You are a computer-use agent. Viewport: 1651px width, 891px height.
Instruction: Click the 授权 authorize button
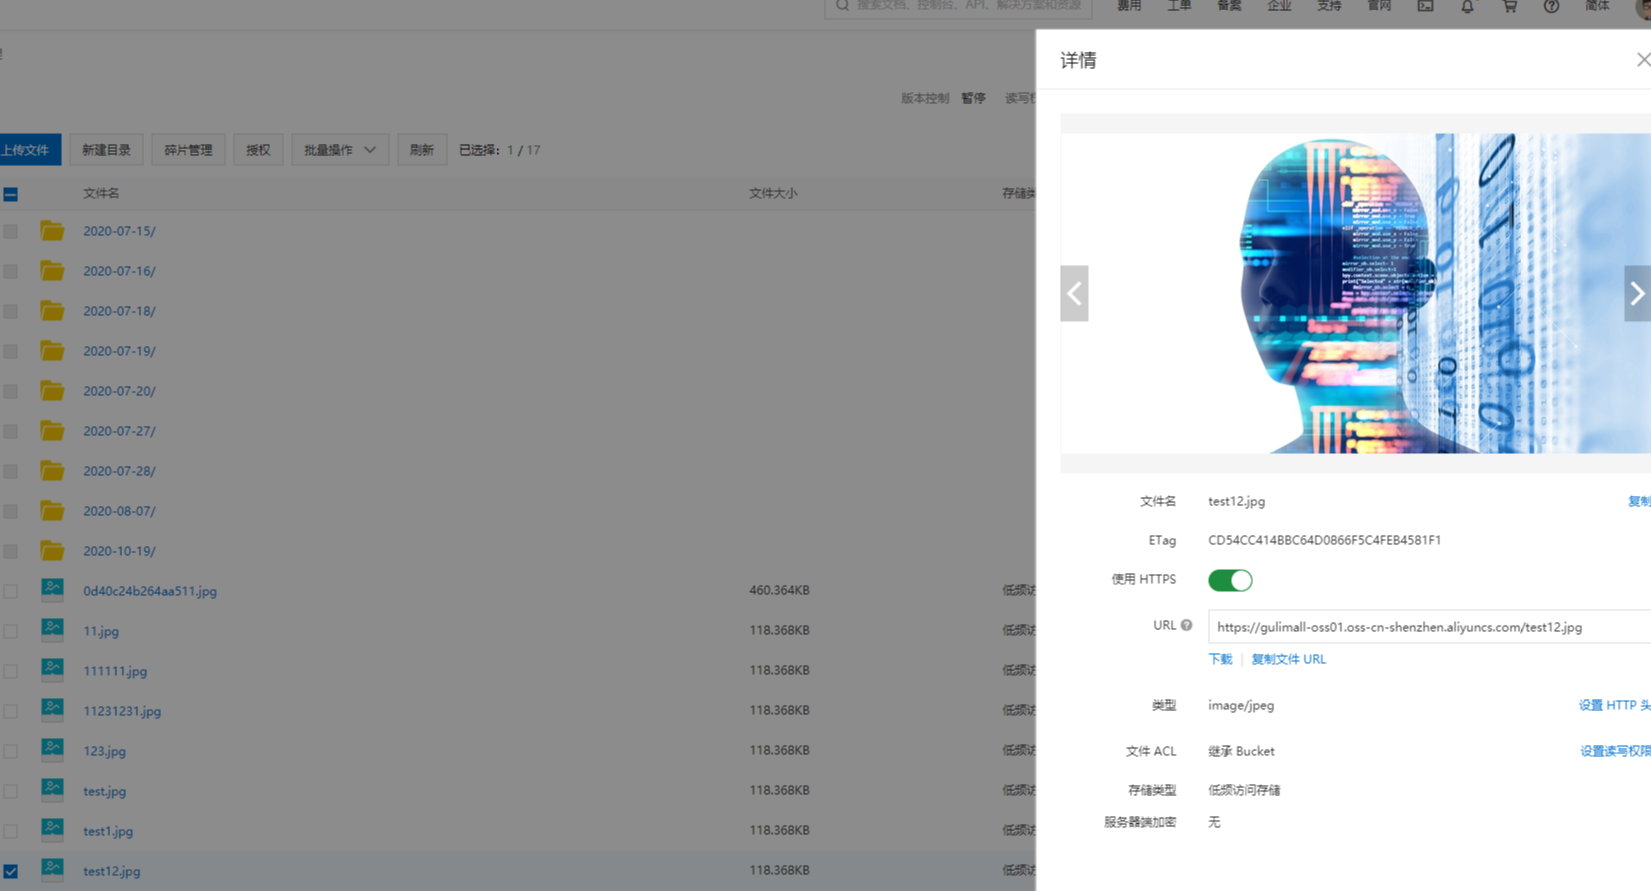point(258,150)
